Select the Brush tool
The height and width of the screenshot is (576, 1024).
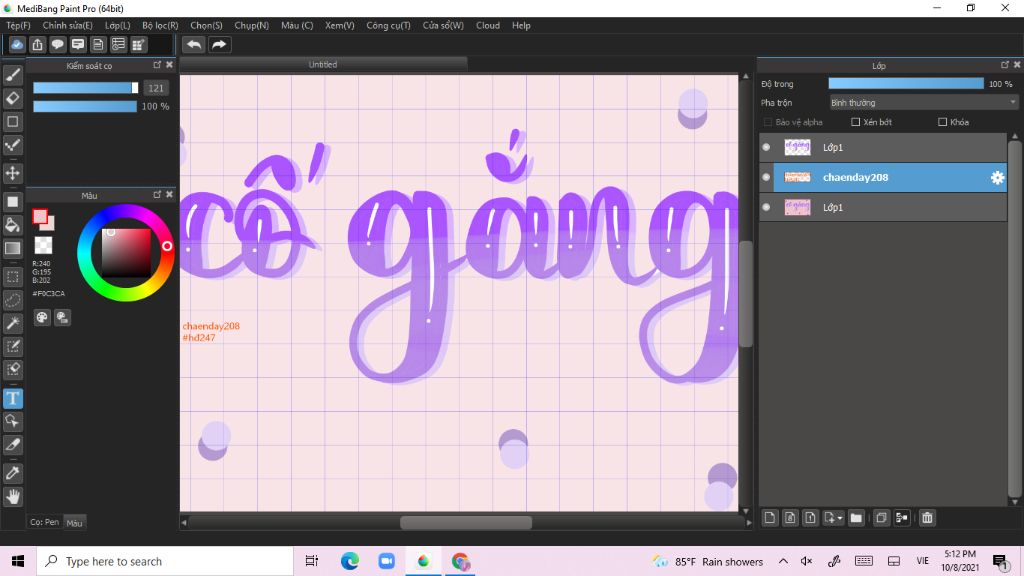click(12, 75)
